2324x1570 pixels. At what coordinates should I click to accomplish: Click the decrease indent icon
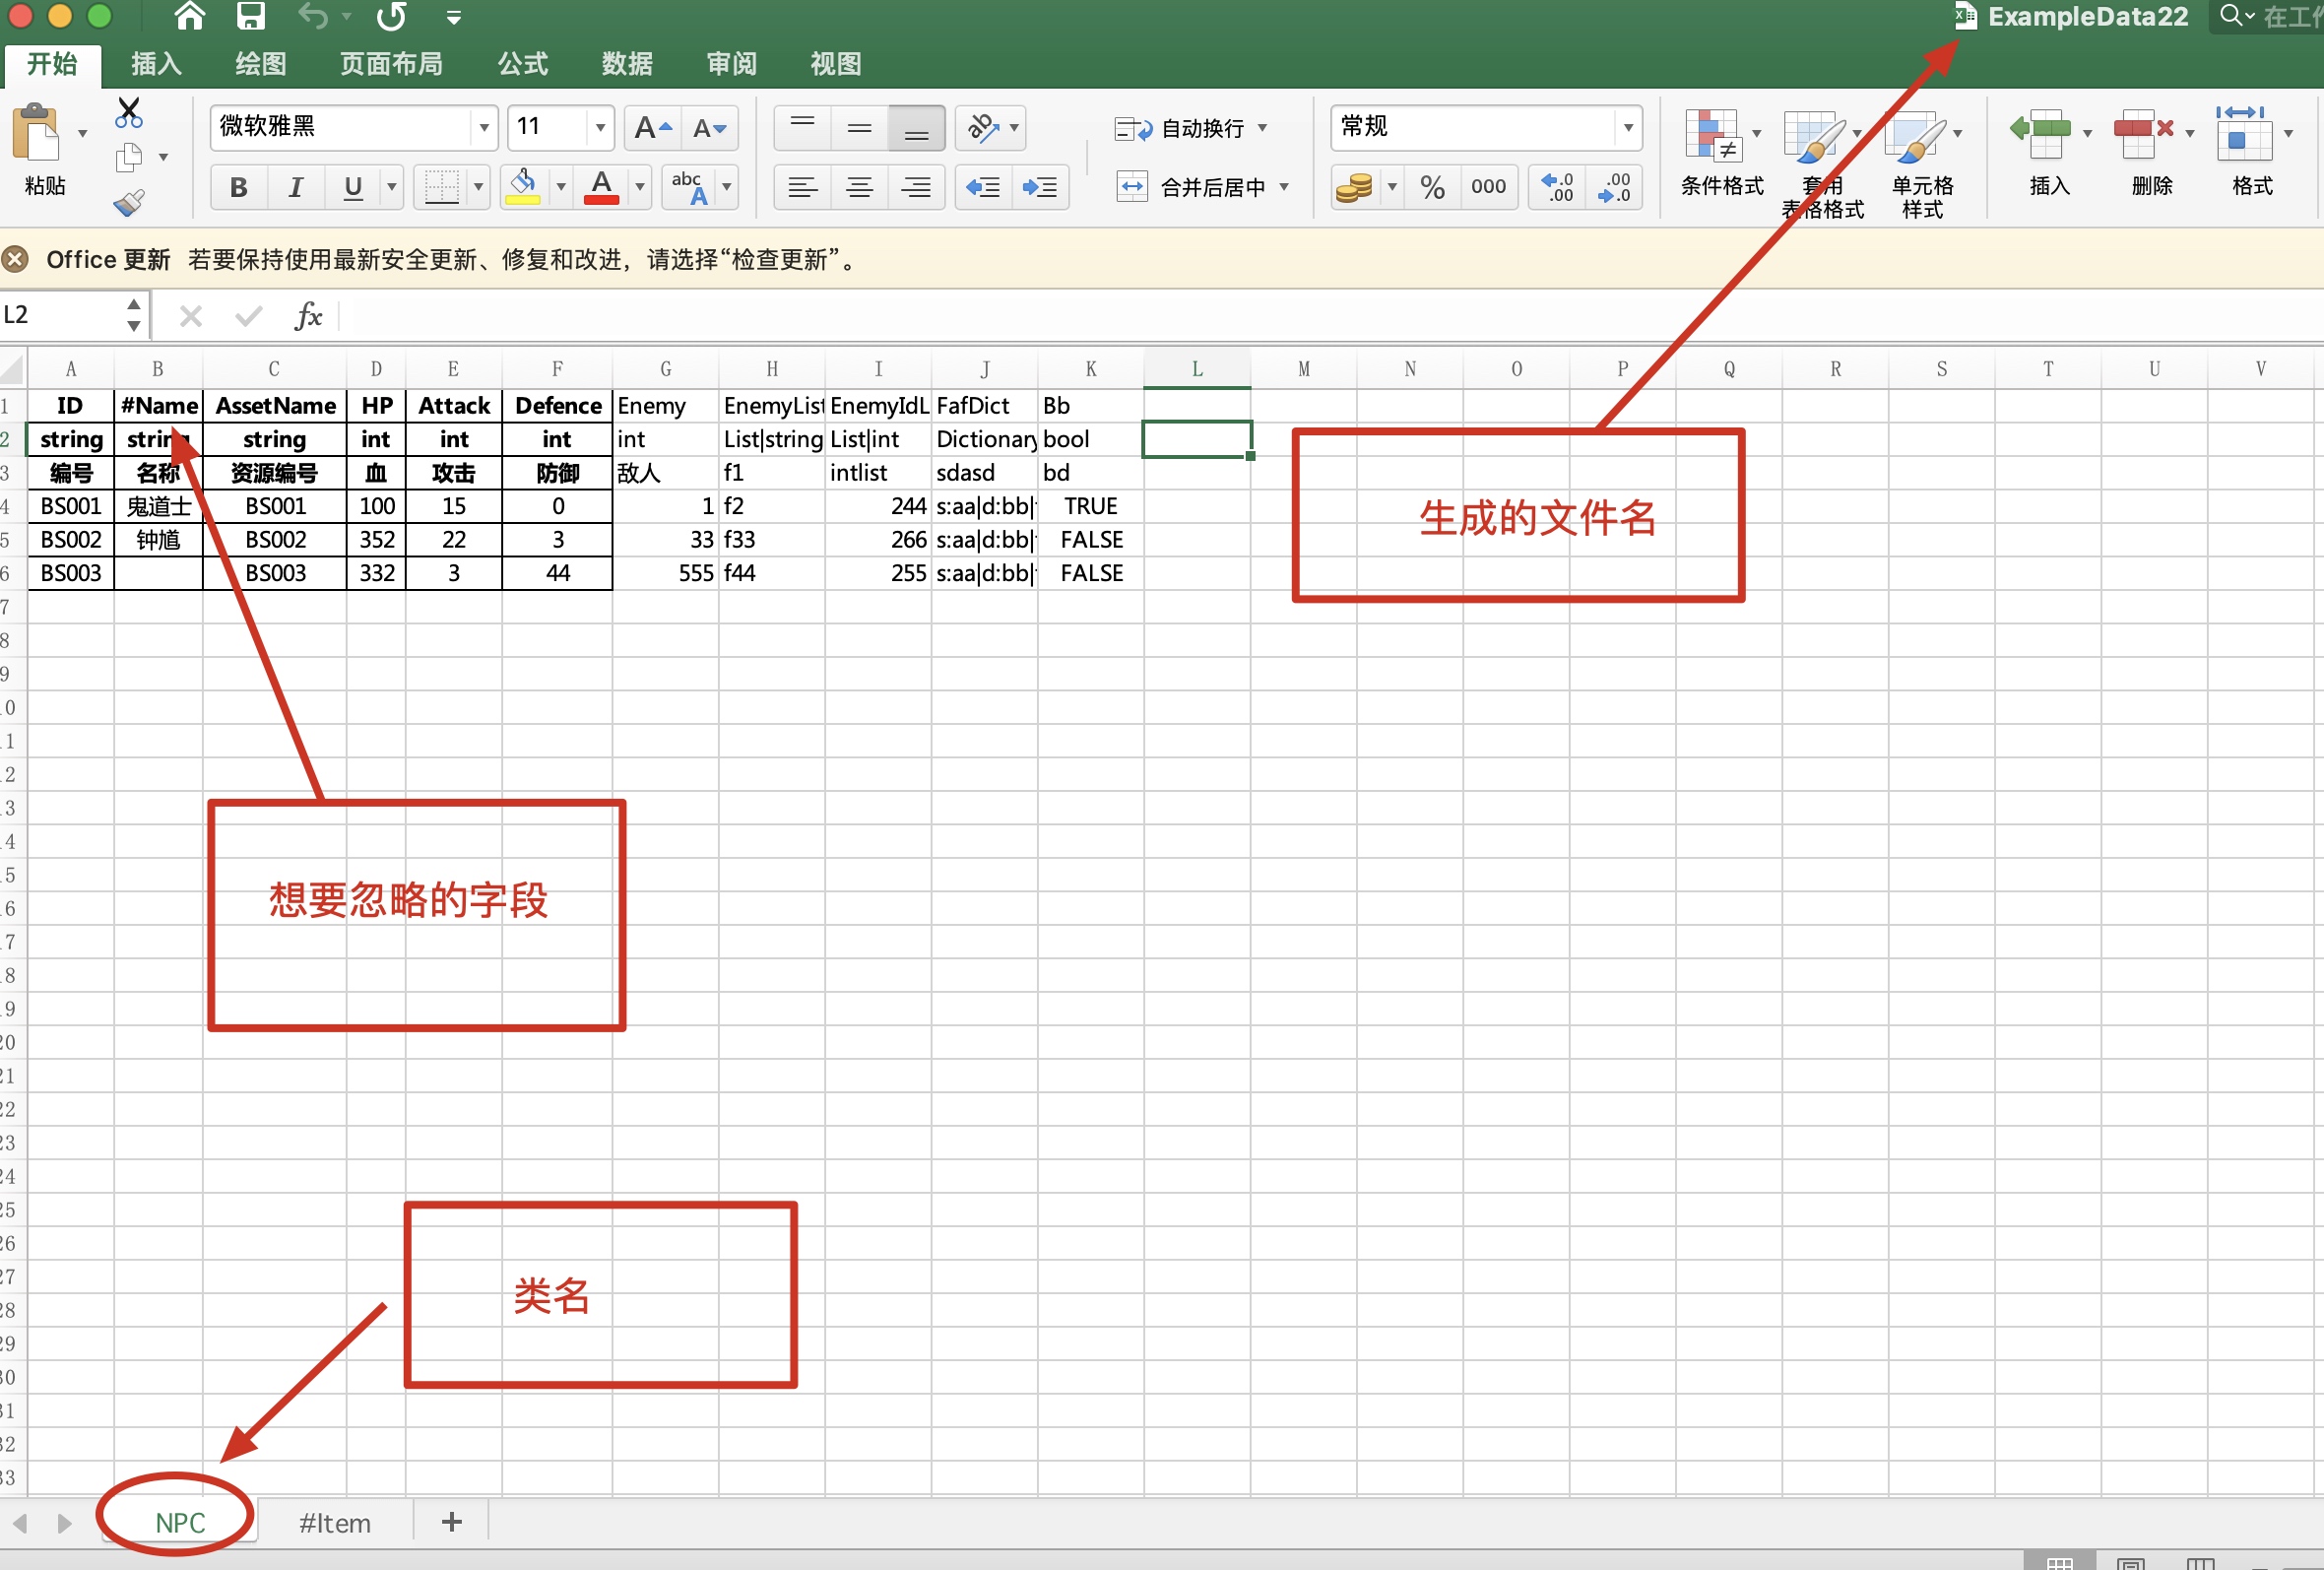pos(983,187)
